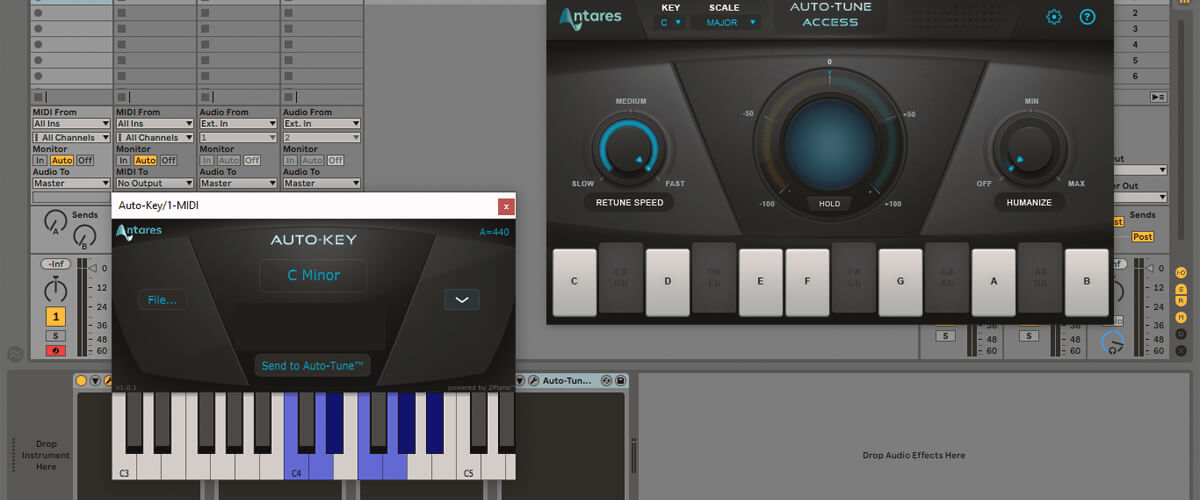Toggle the A note key in Auto-Tune Access
Image resolution: width=1200 pixels, height=500 pixels.
point(994,281)
